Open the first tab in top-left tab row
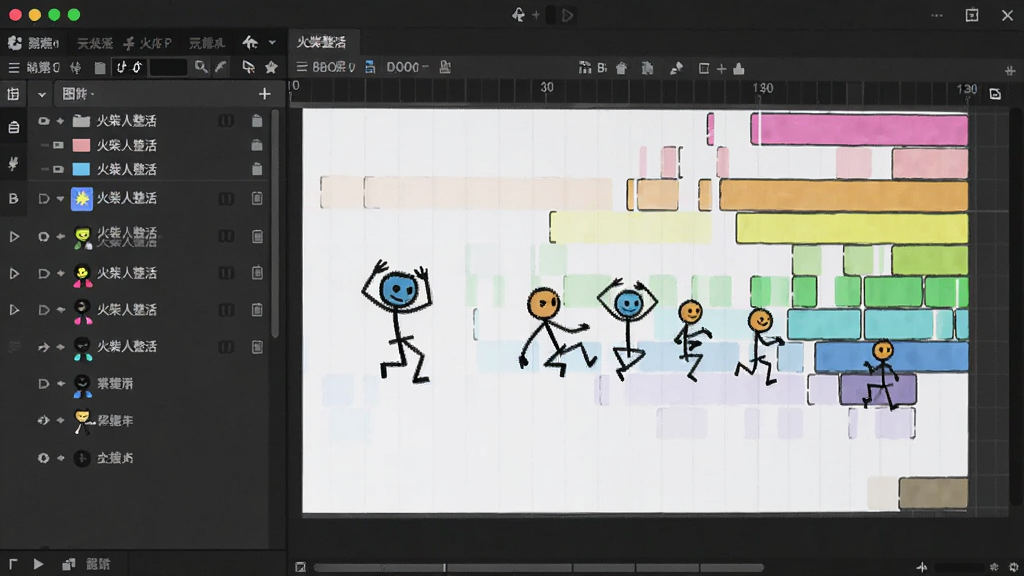Image resolution: width=1024 pixels, height=576 pixels. pos(34,43)
